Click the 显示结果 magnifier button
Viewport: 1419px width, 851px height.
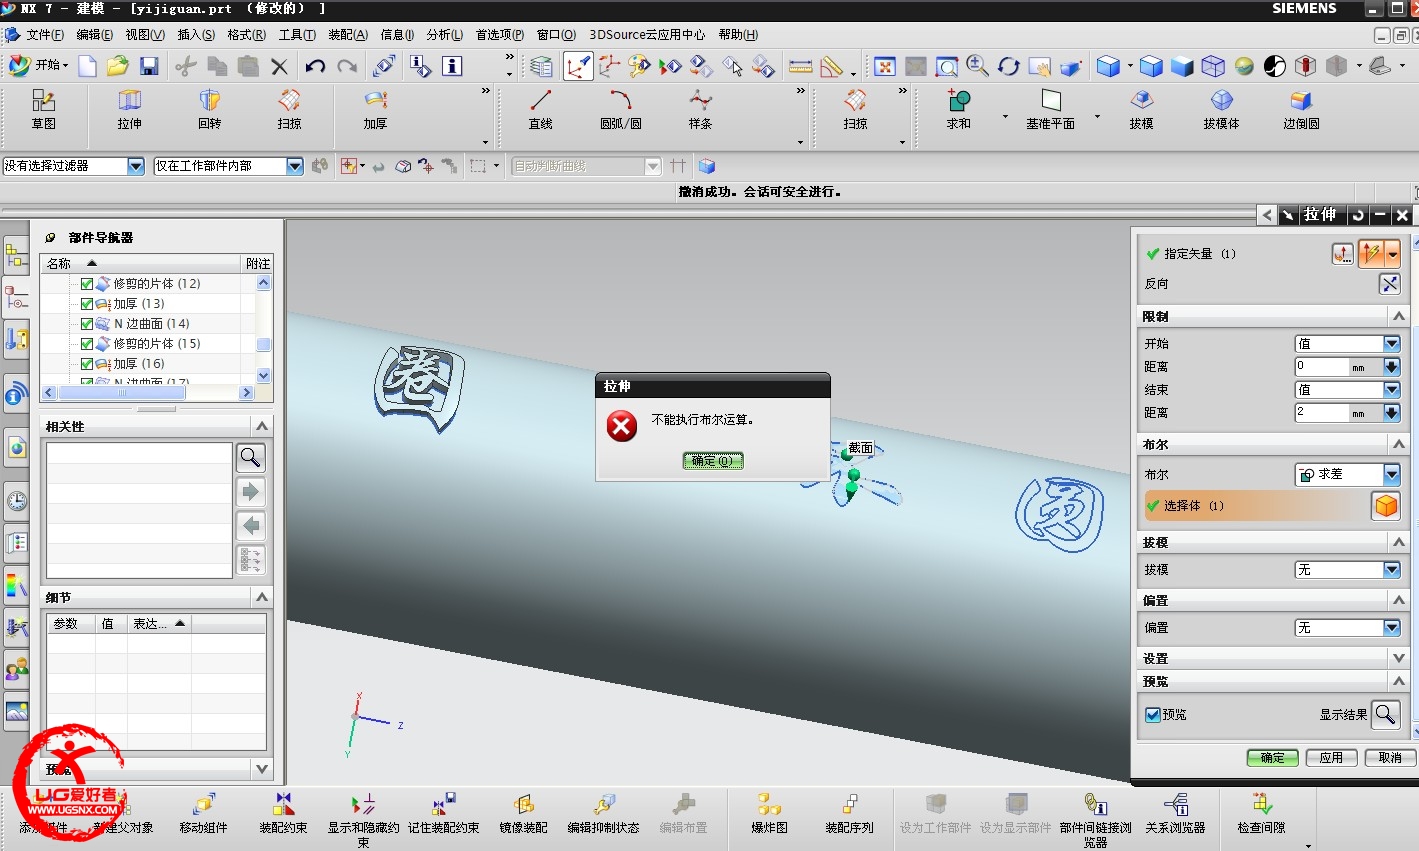(x=1385, y=714)
